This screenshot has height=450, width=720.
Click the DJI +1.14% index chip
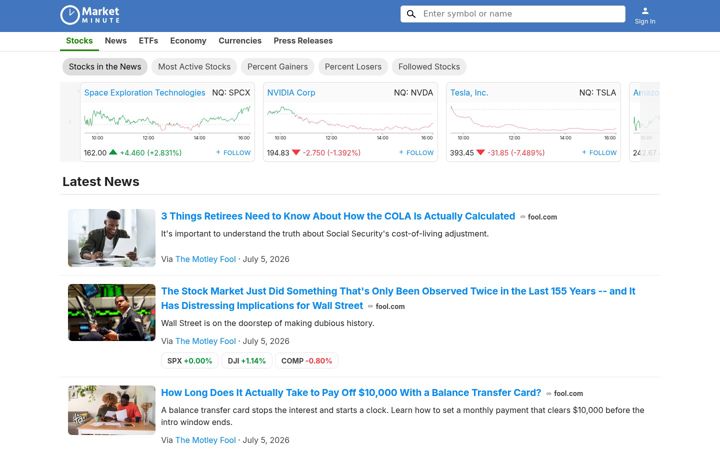pos(247,361)
